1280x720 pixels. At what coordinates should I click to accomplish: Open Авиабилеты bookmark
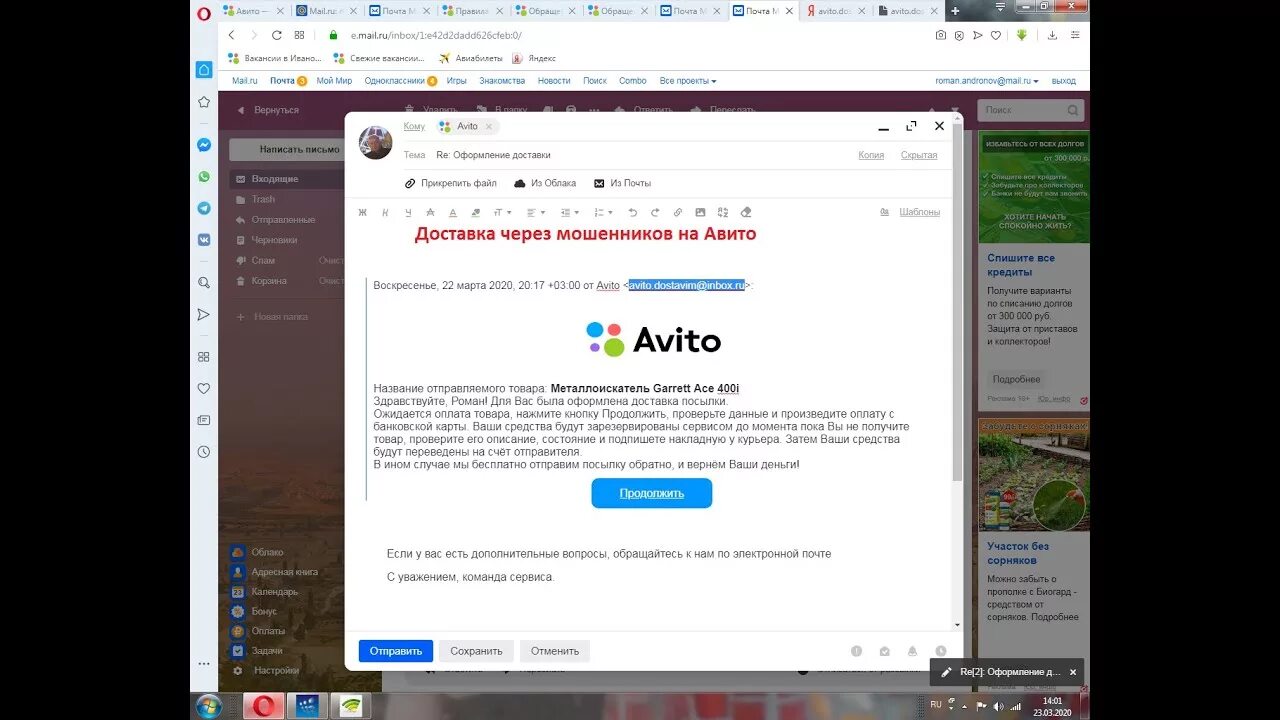[x=470, y=58]
